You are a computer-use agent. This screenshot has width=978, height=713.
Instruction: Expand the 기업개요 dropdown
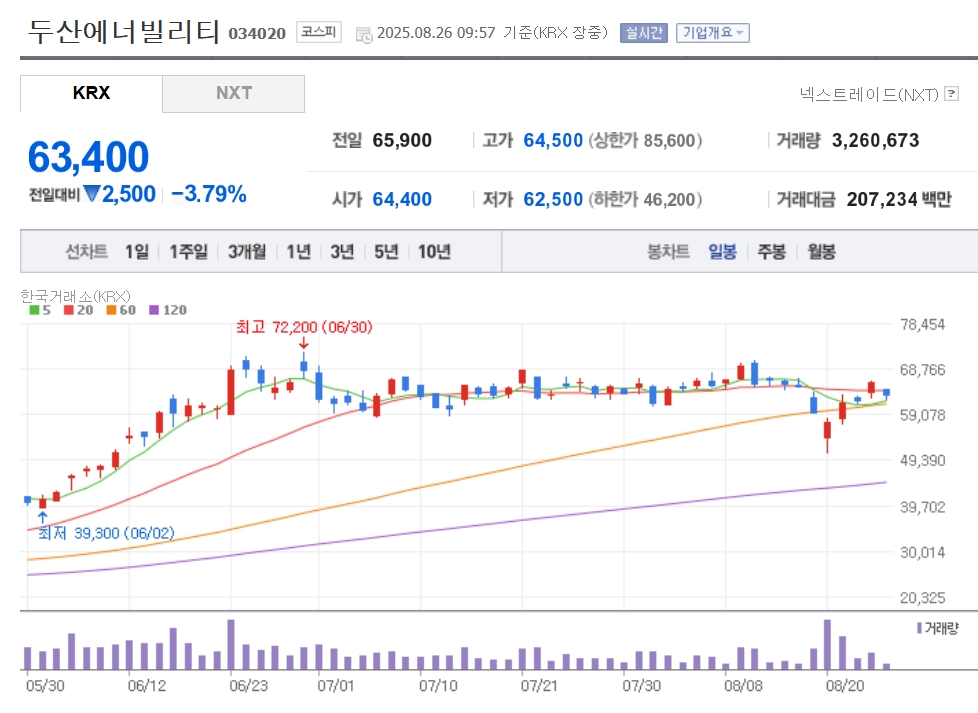coord(713,32)
